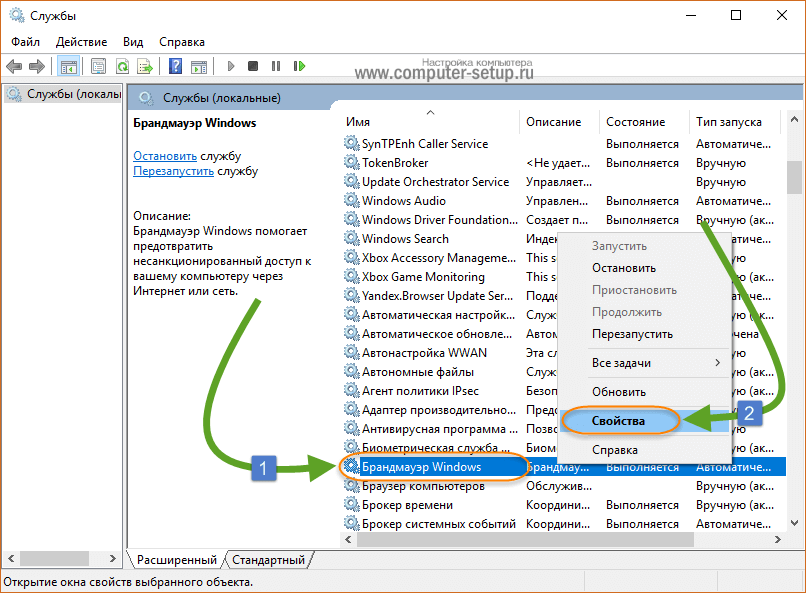
Task: Open the Properties toolbar icon
Action: click(x=98, y=66)
